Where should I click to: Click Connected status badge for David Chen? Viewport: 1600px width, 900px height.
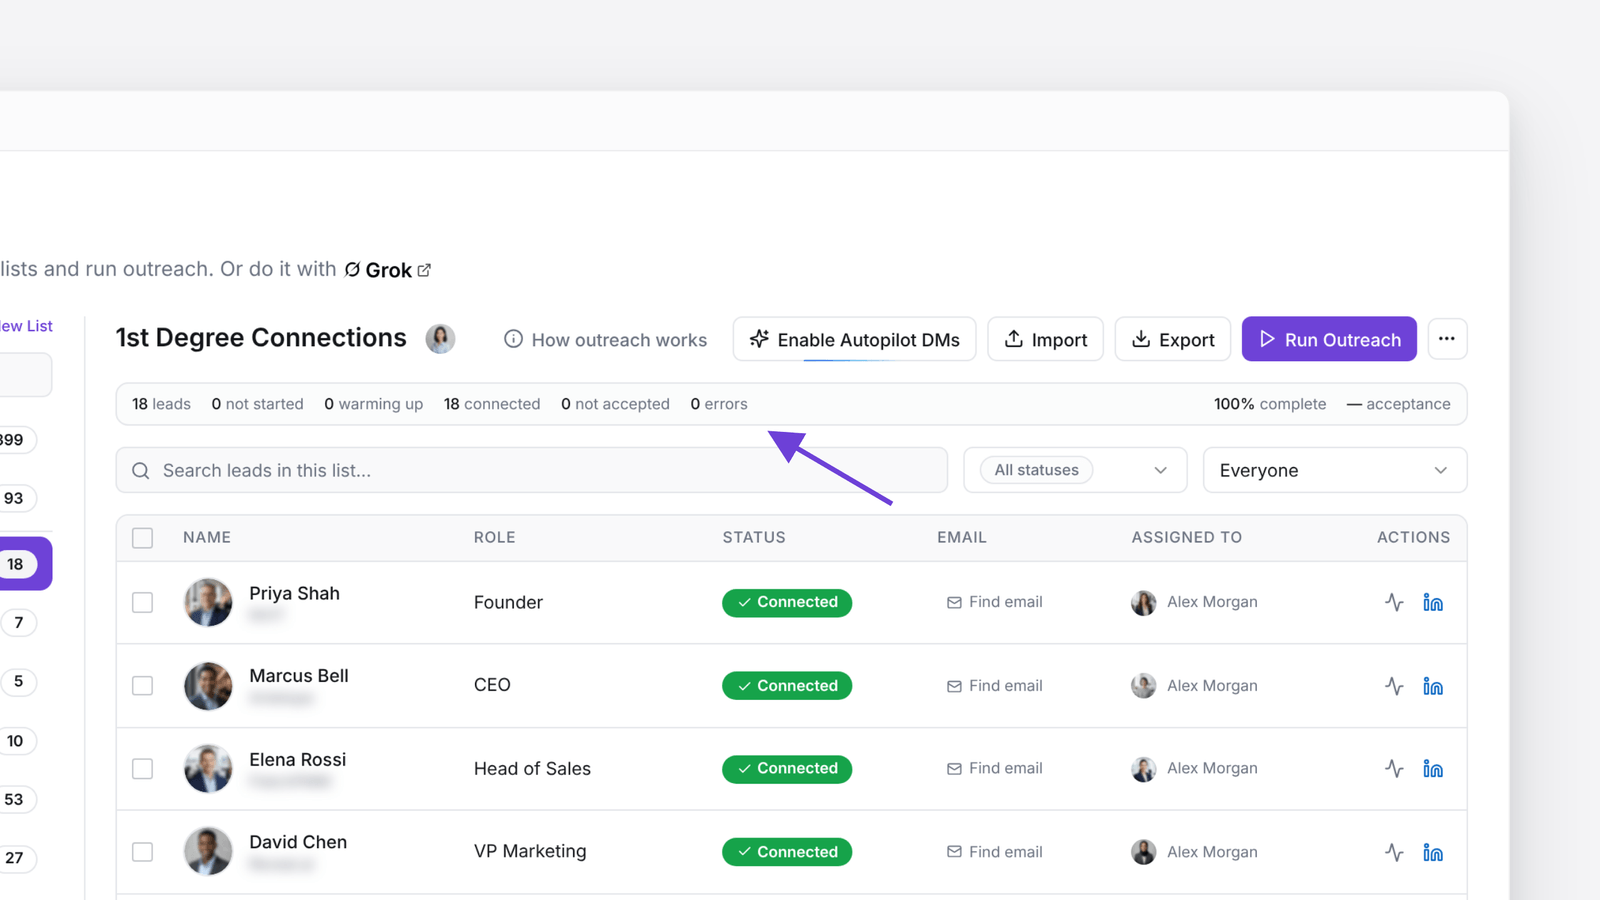click(x=787, y=852)
